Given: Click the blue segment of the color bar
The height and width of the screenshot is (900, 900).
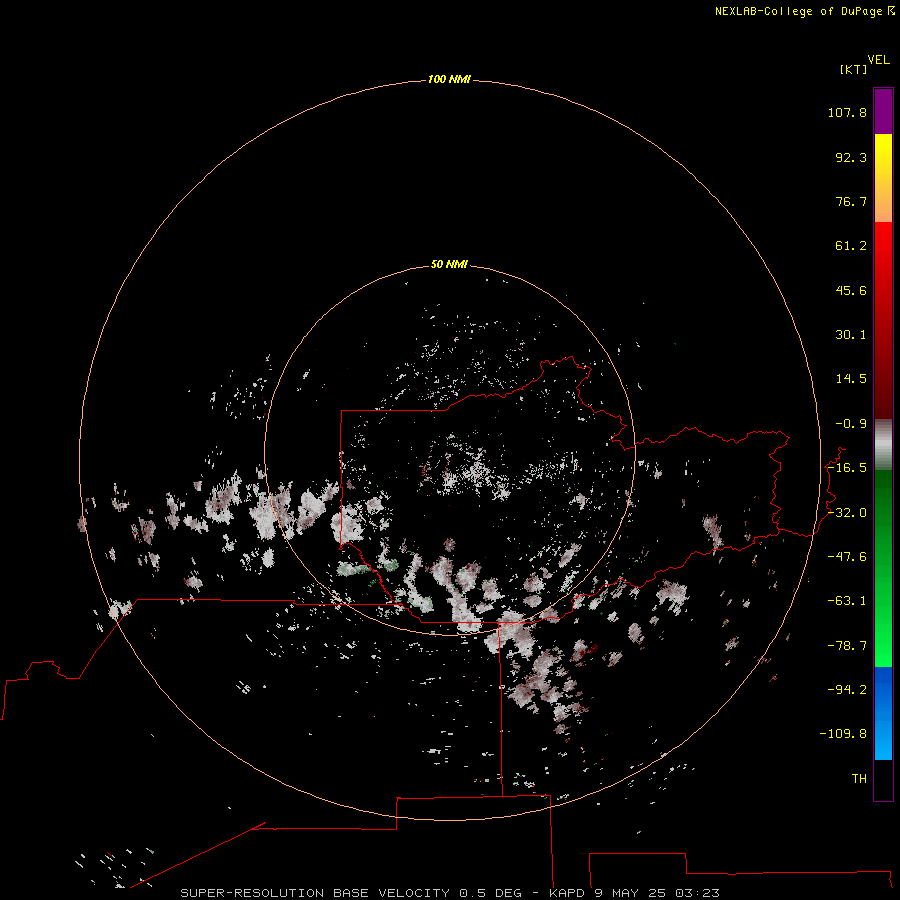Looking at the screenshot, I should click(883, 713).
